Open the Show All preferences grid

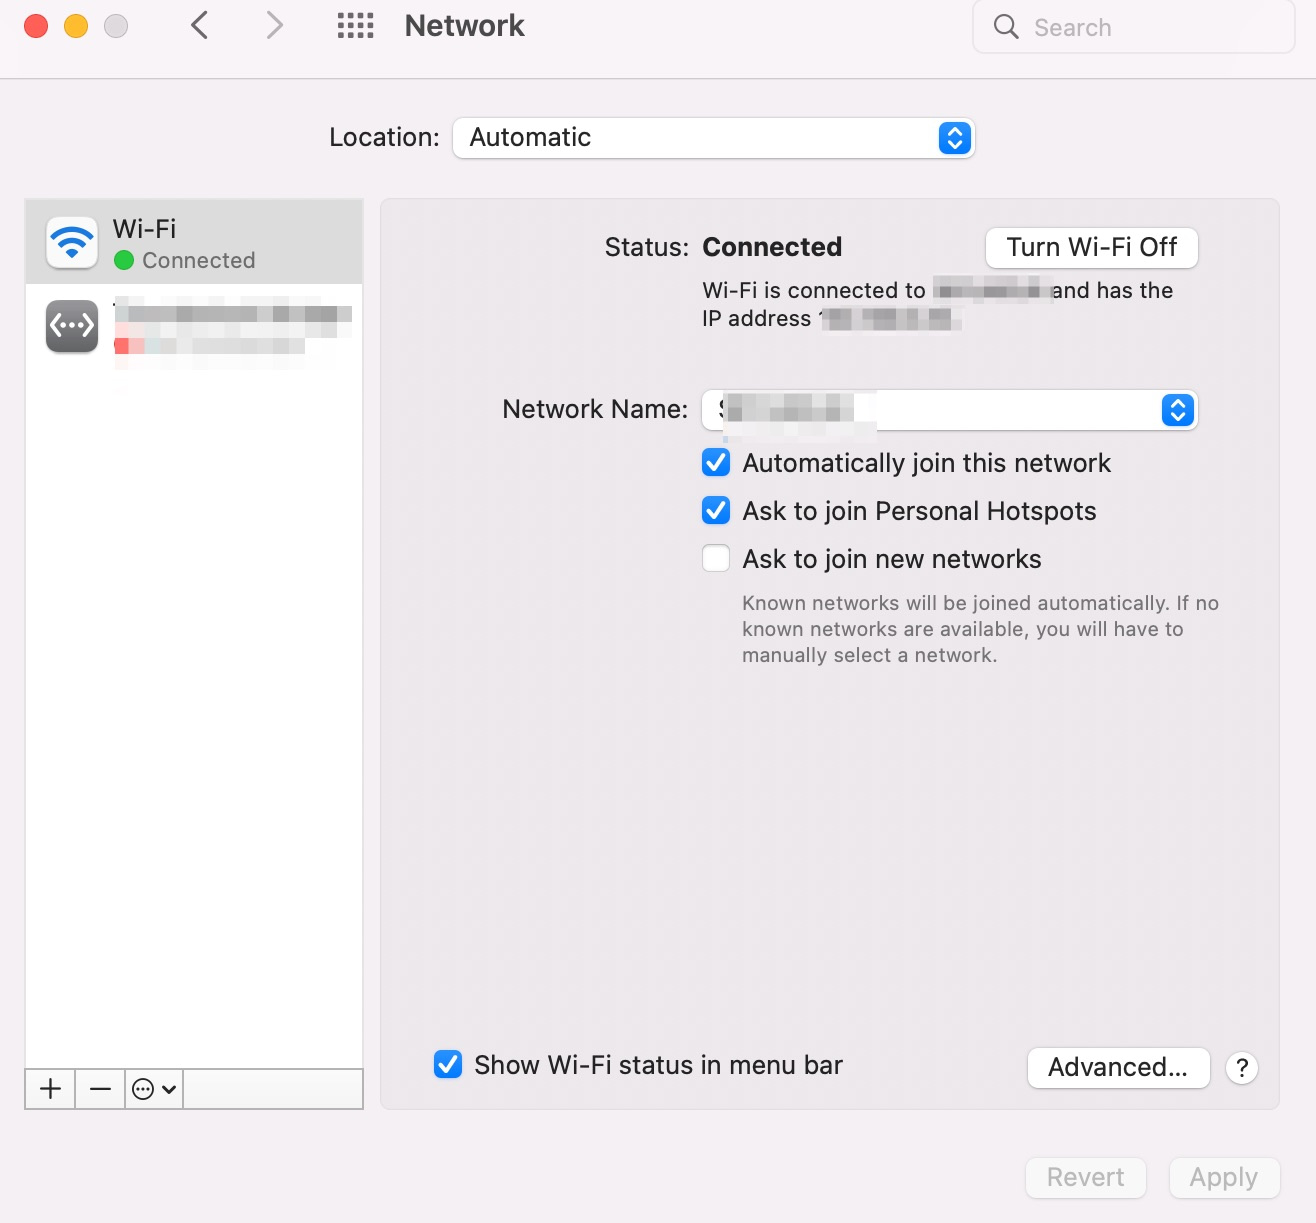[355, 26]
